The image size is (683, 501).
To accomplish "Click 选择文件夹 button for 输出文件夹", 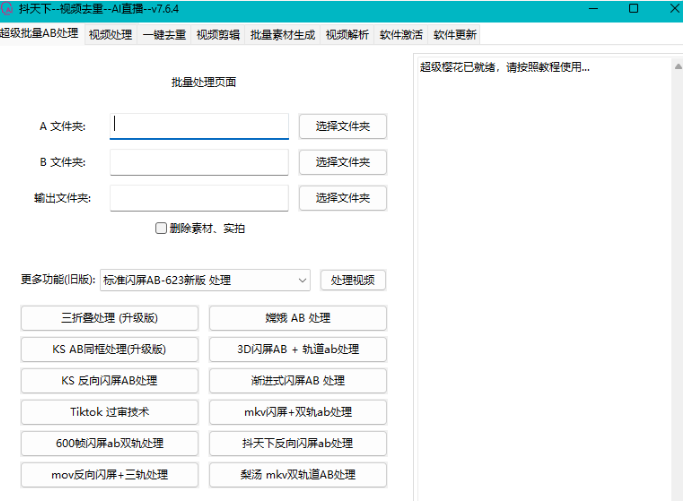I will pos(343,198).
